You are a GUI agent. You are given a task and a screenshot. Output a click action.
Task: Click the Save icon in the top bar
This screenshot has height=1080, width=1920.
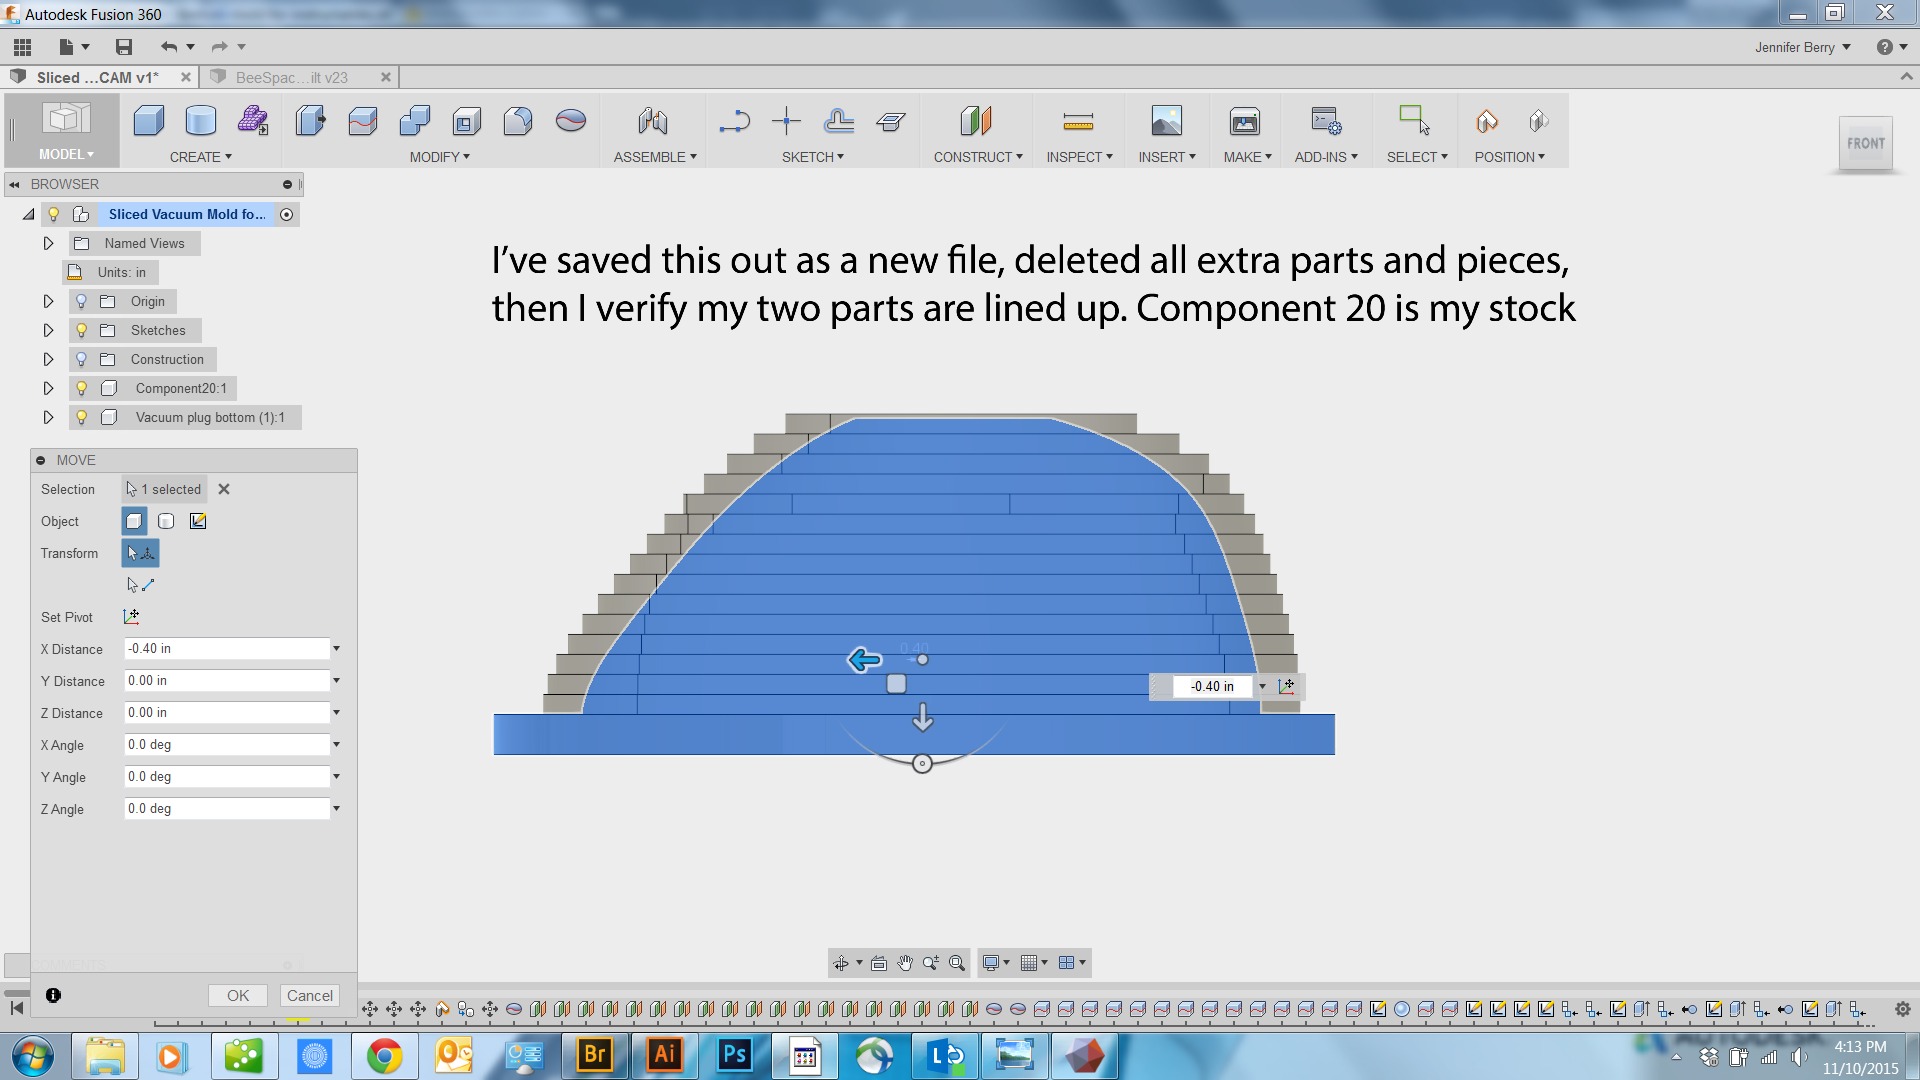(124, 47)
